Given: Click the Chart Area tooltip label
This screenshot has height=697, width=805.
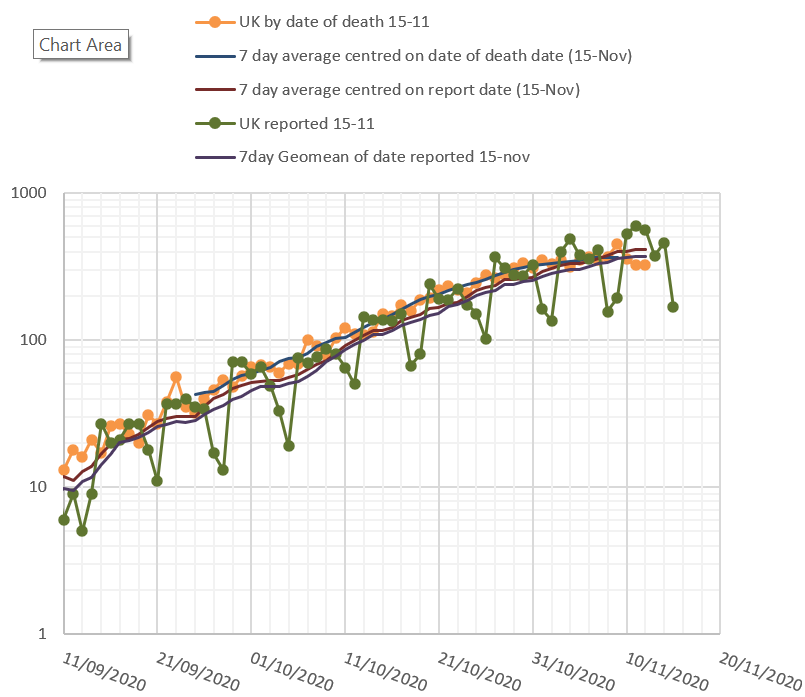Looking at the screenshot, I should point(80,45).
